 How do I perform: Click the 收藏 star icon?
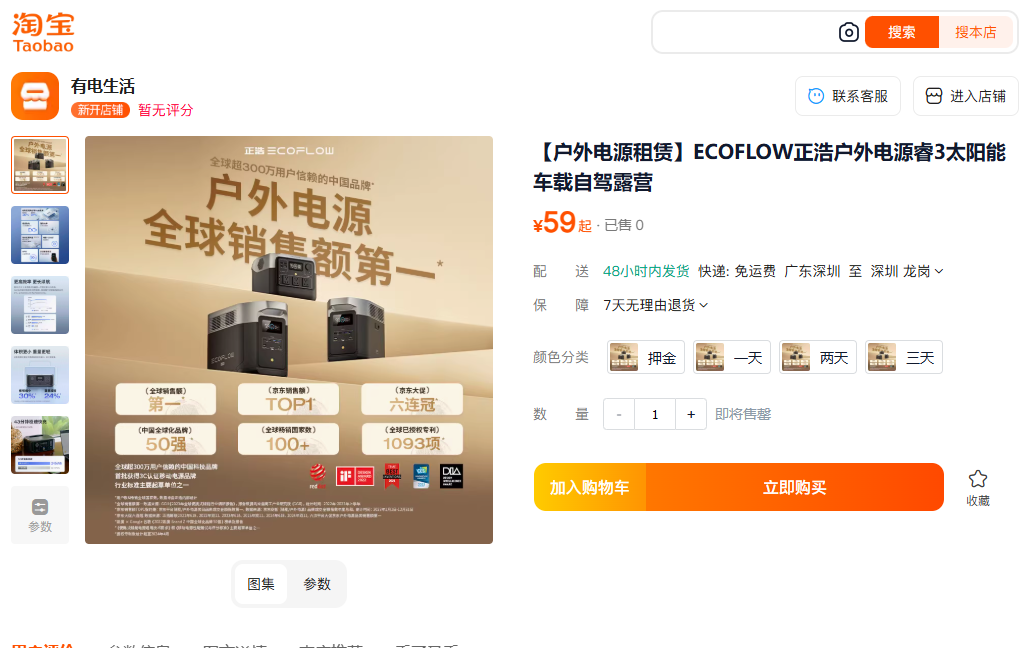[978, 479]
